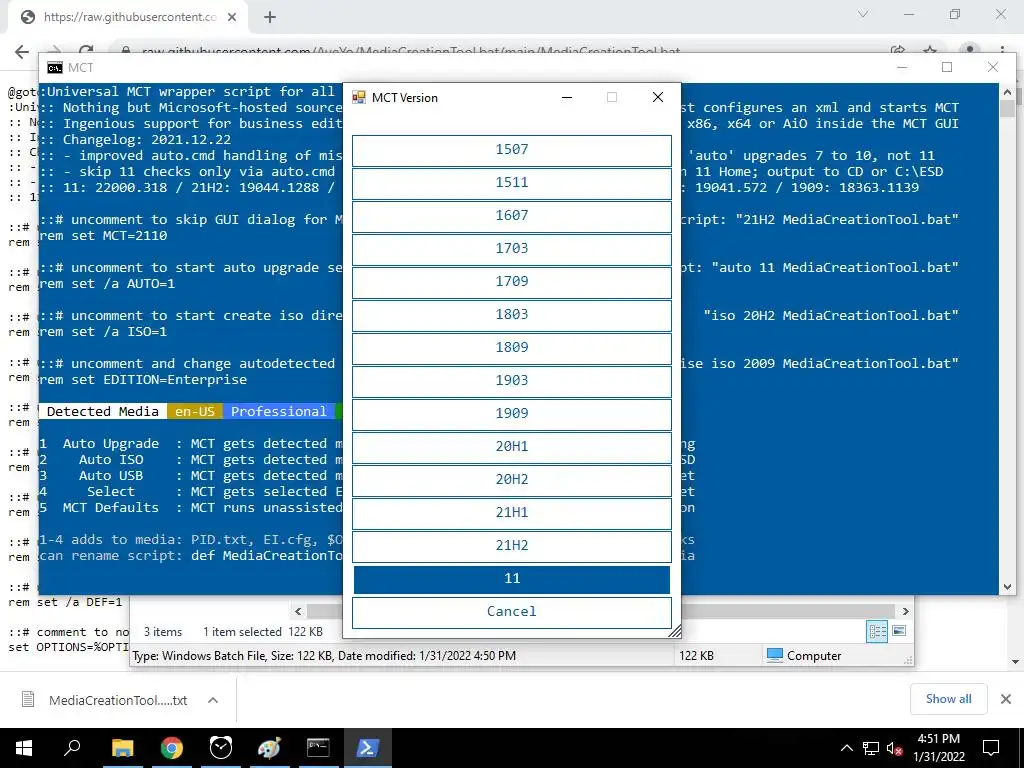Click the MCT Version dialog title icon
The image size is (1024, 768).
(359, 97)
